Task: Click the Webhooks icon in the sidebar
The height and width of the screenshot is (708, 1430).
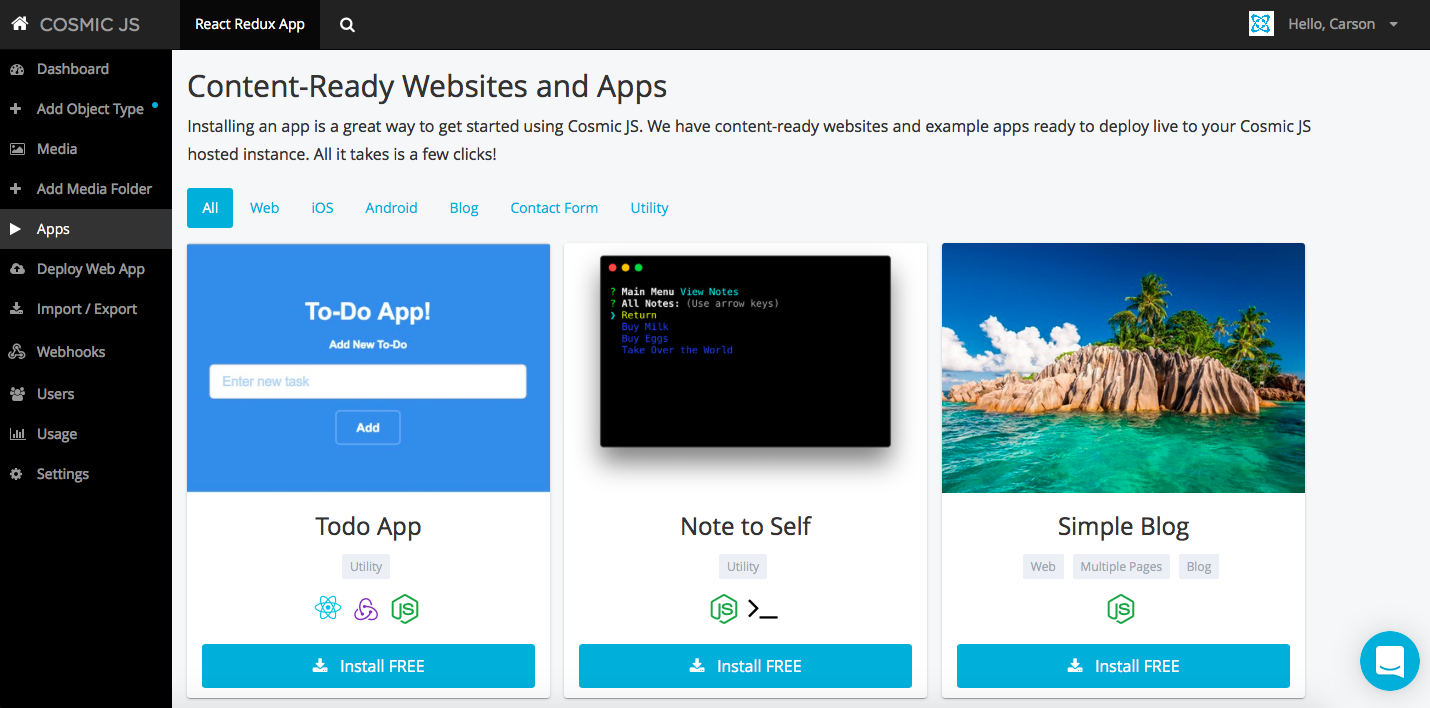Action: coord(17,352)
